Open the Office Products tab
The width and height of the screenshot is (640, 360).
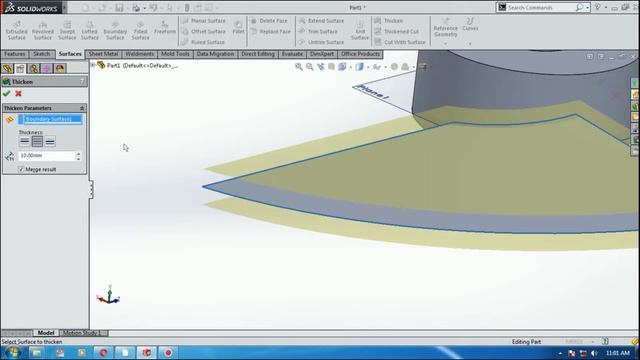click(360, 54)
